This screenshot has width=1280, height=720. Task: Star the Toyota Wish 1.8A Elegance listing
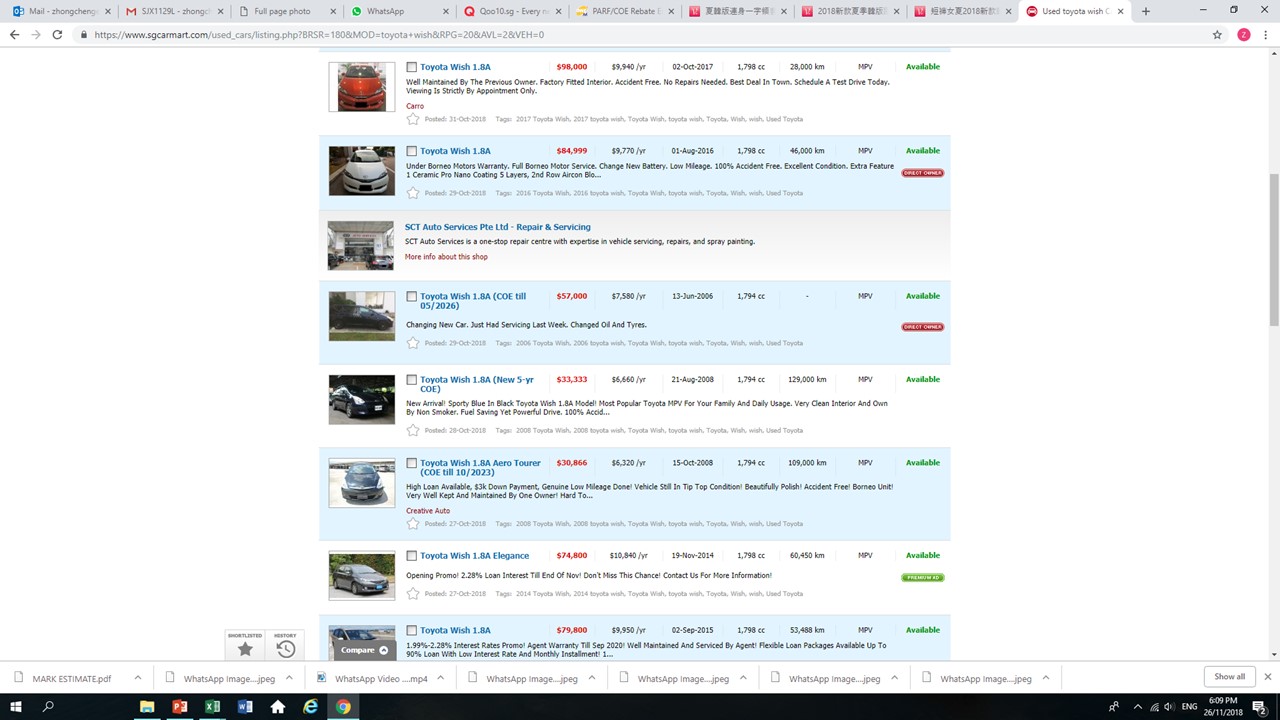point(413,593)
